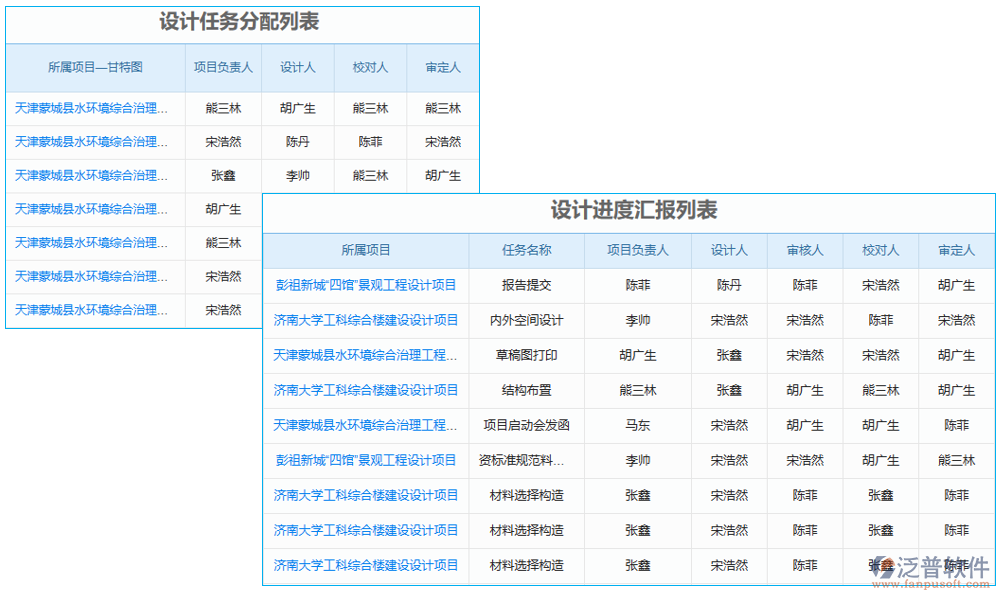Open the first 天津蒙城县水环境综合治理 project link
This screenshot has height=600, width=1000.
[x=92, y=108]
